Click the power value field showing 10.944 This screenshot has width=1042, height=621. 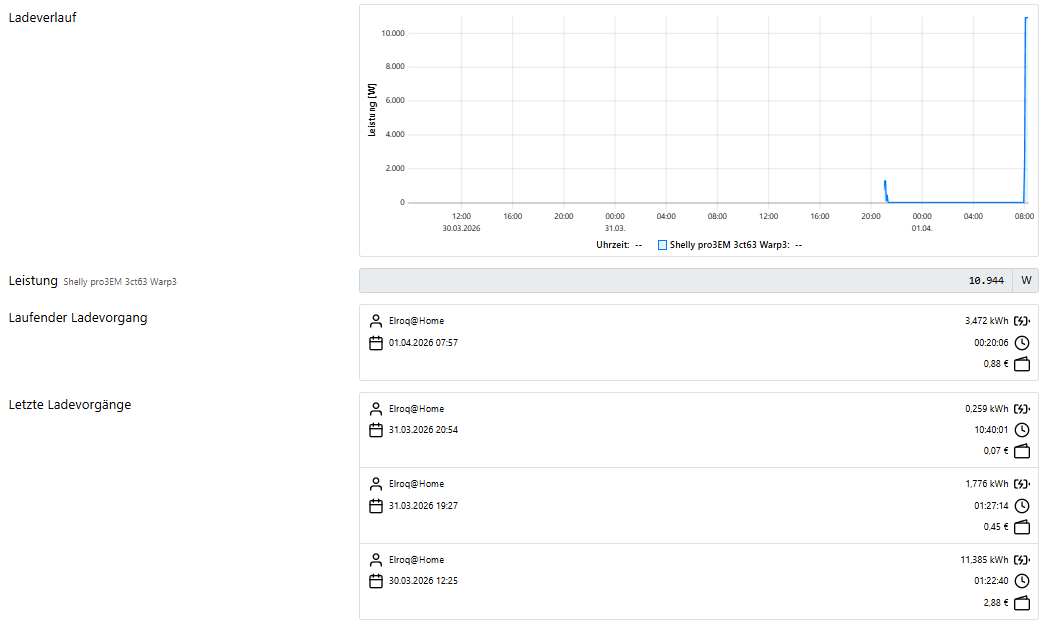(x=685, y=281)
